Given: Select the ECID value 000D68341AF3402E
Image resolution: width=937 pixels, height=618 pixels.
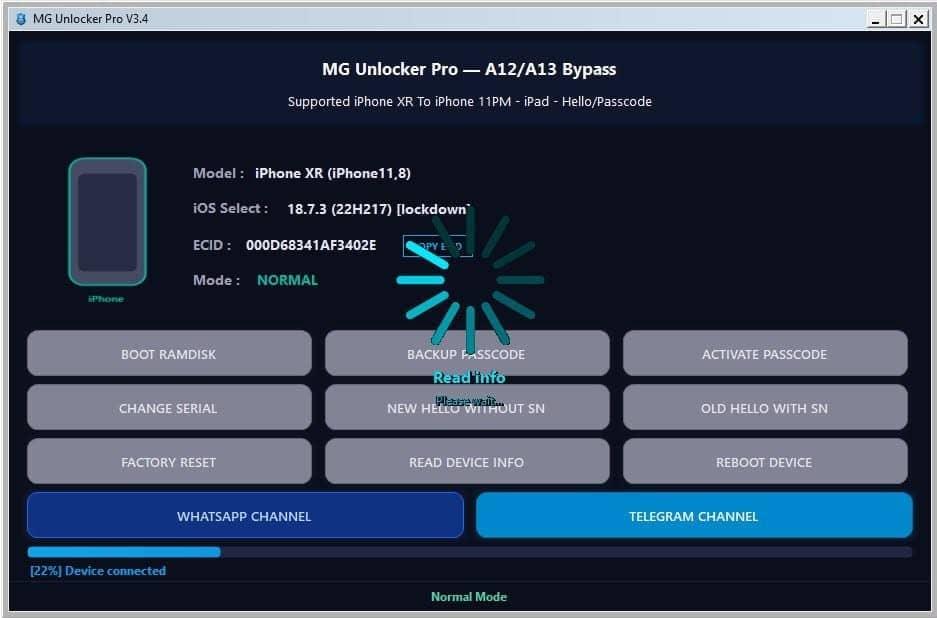Looking at the screenshot, I should 311,245.
